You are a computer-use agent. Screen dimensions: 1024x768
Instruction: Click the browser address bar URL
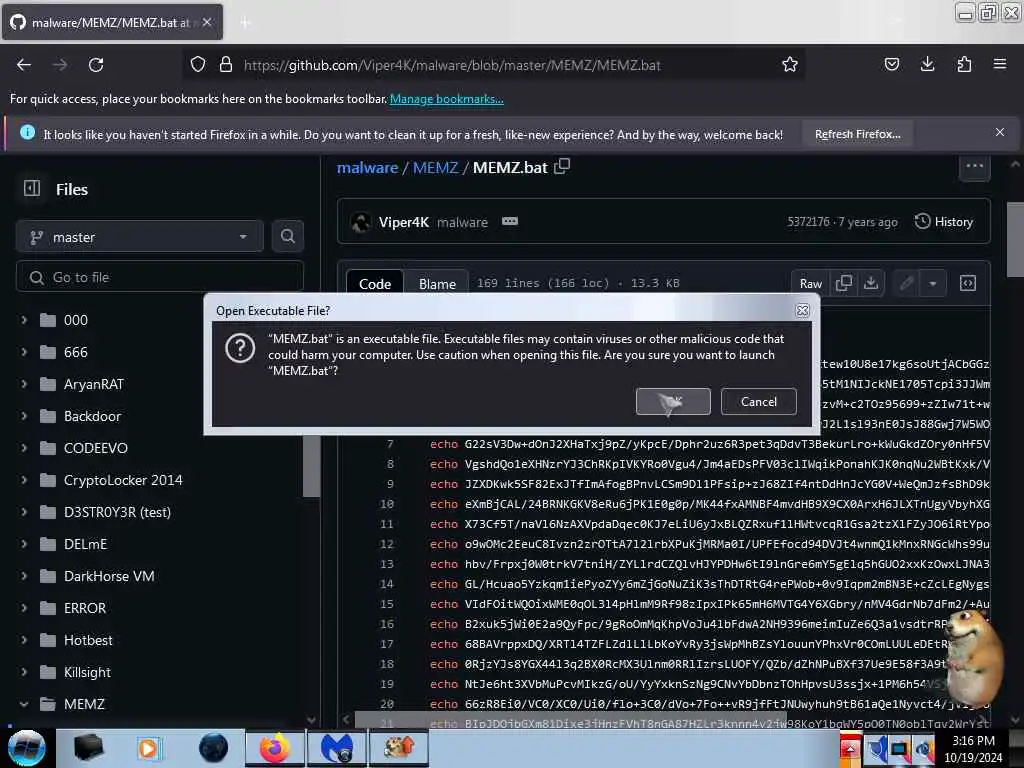click(x=452, y=65)
